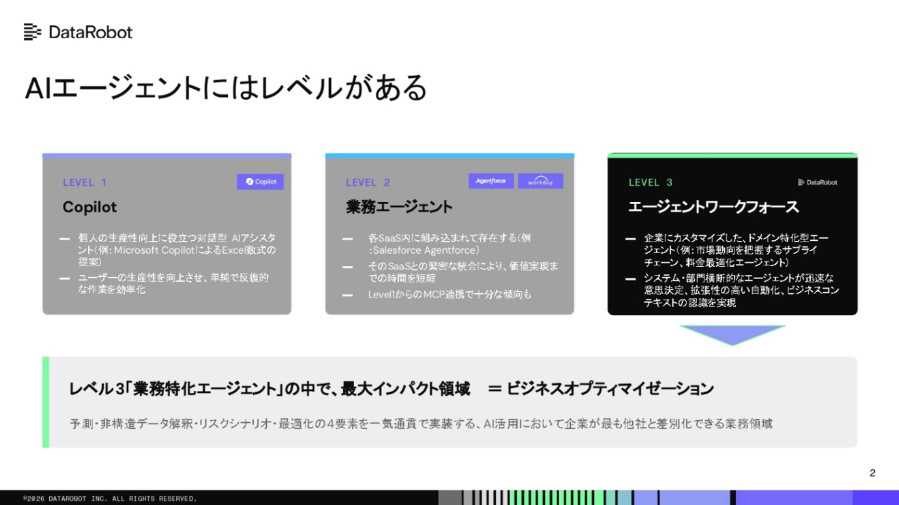The width and height of the screenshot is (899, 505).
Task: Click the LEVEL 2 label
Action: [368, 182]
